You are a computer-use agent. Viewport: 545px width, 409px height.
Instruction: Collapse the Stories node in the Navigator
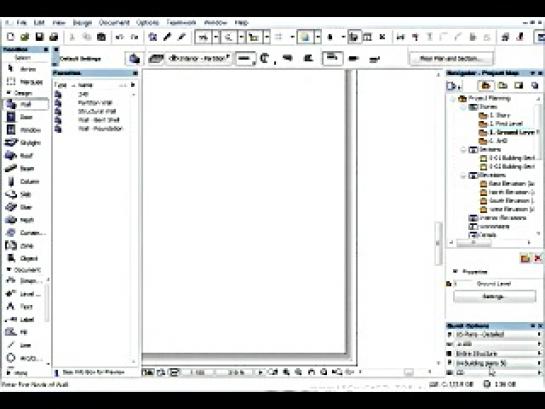point(463,107)
